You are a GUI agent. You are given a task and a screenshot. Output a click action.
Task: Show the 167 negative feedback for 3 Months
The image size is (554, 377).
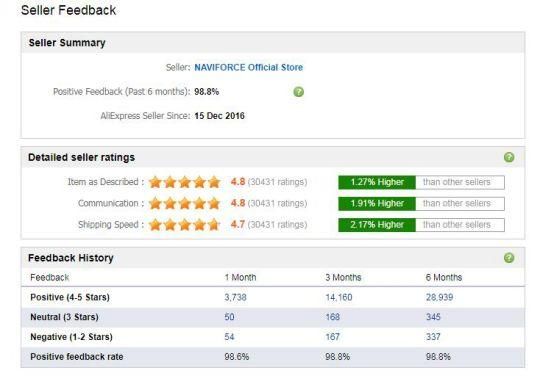coord(332,337)
